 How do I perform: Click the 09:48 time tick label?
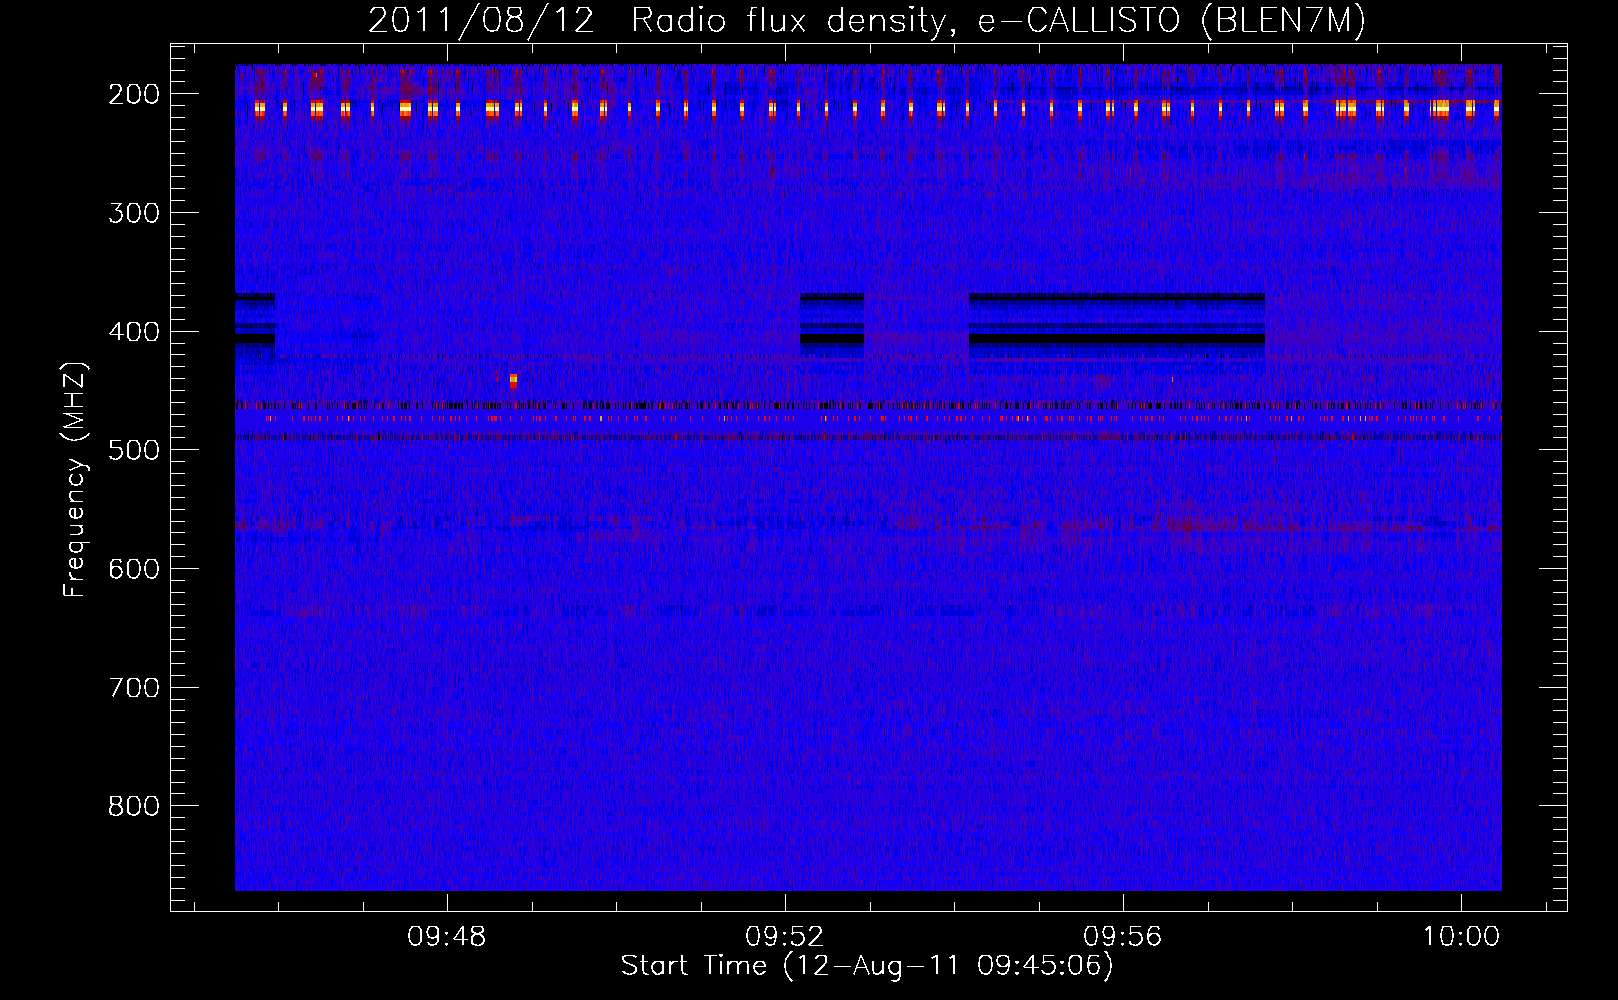(x=446, y=937)
